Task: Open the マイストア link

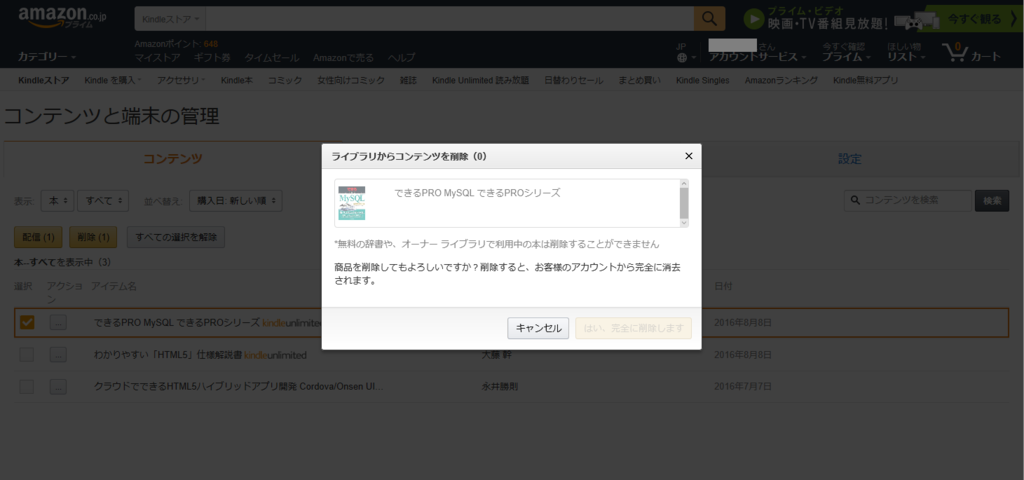Action: 157,57
